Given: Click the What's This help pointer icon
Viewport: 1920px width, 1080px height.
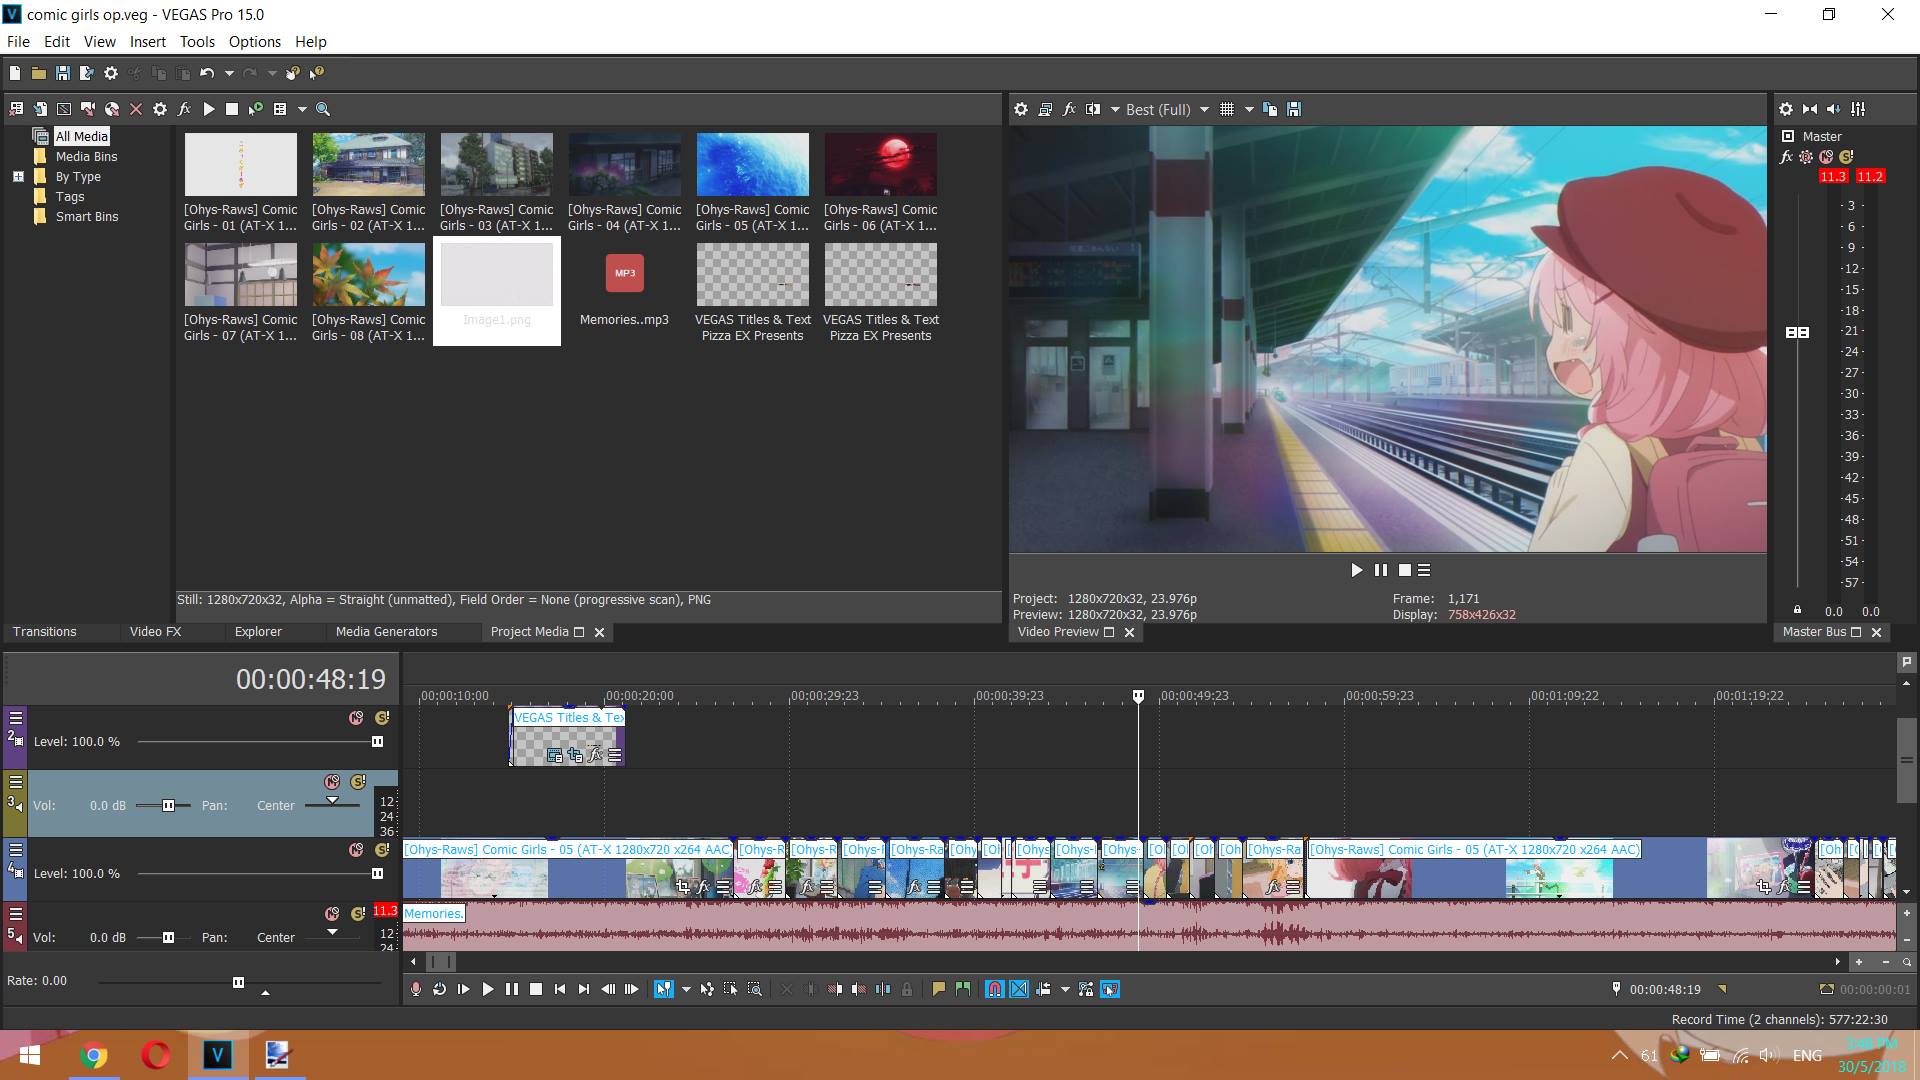Looking at the screenshot, I should coord(317,73).
